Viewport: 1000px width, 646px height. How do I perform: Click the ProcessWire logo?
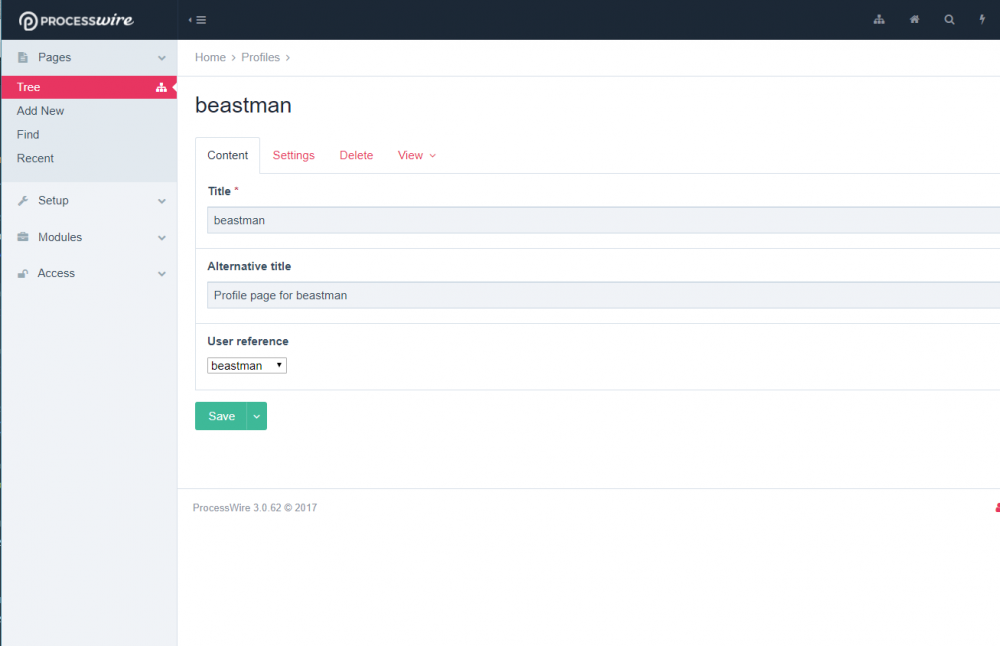tap(76, 20)
